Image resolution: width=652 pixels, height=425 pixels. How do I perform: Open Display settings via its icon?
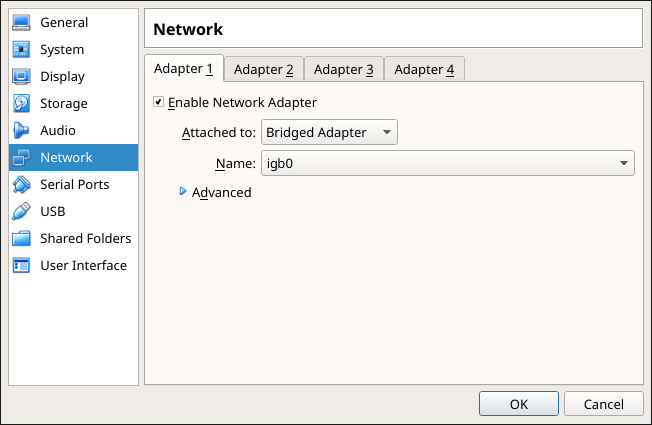tap(22, 77)
